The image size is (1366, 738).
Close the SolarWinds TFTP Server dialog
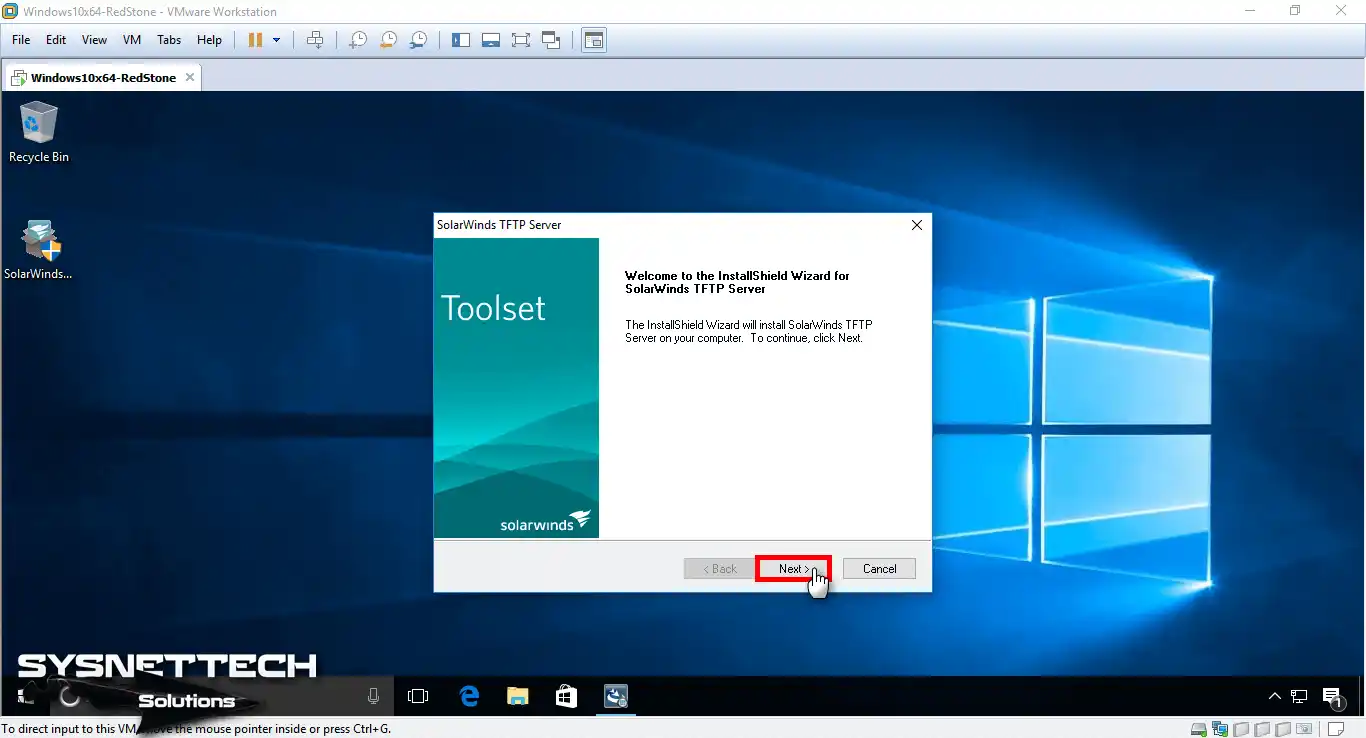916,225
